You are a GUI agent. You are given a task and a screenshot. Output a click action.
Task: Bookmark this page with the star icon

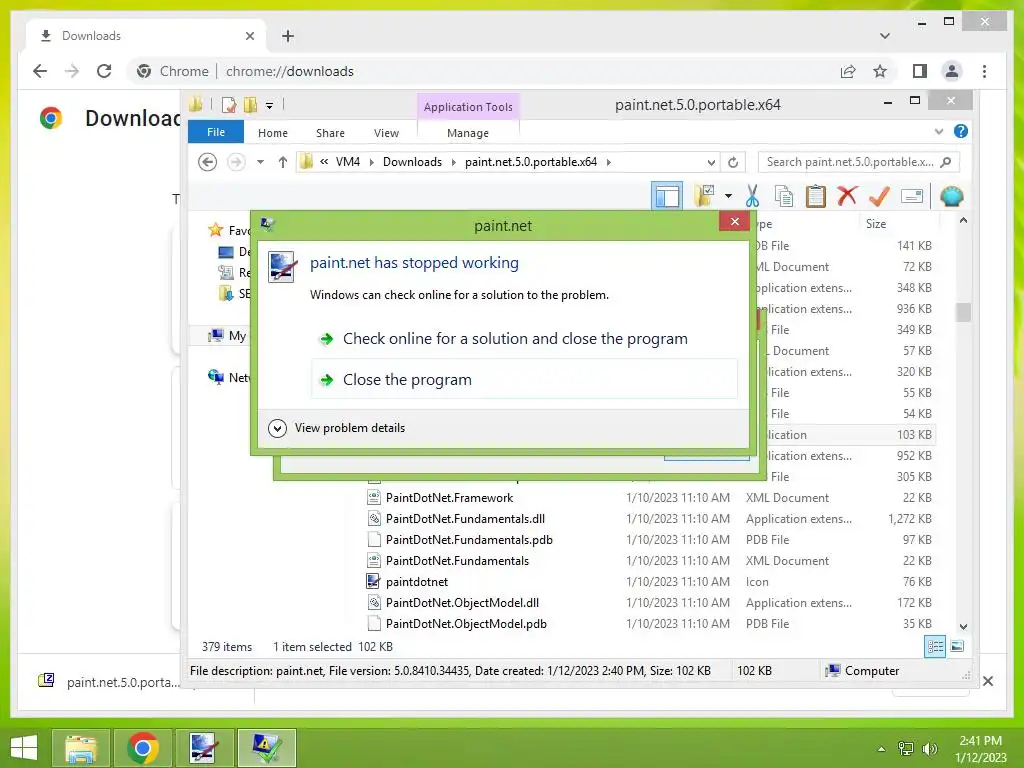tap(880, 71)
